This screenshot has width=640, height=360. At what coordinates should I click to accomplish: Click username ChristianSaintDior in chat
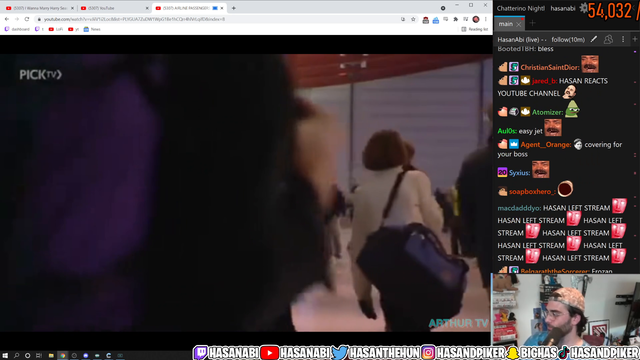549,68
